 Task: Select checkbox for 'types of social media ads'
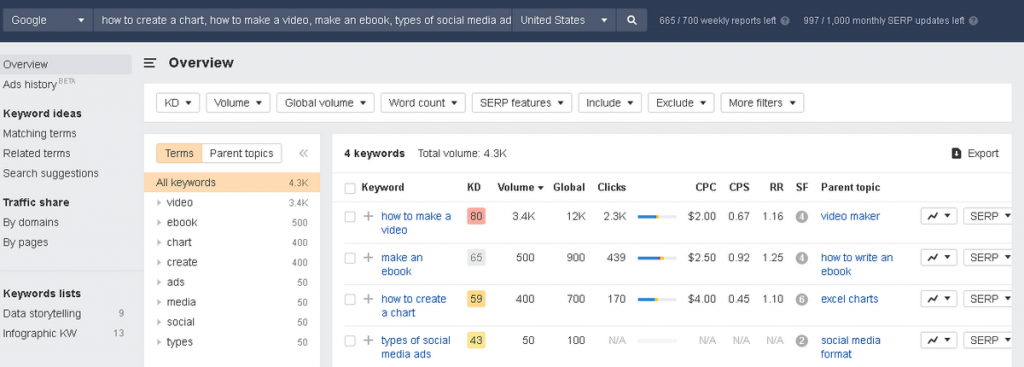(x=350, y=341)
